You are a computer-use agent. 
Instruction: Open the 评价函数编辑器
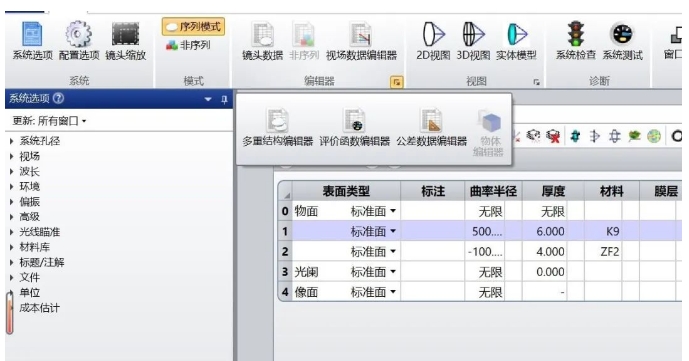(355, 127)
